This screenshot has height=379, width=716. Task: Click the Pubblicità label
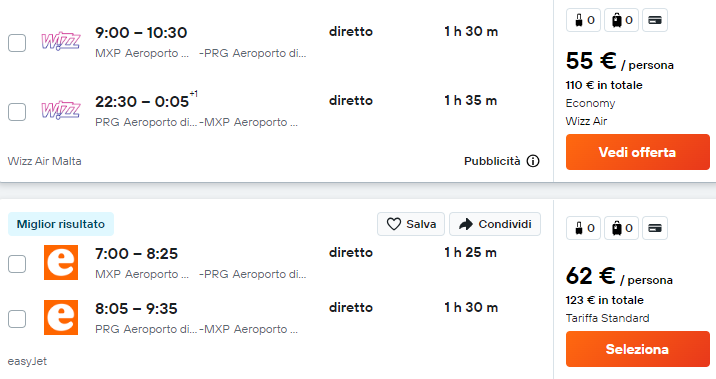coord(492,161)
